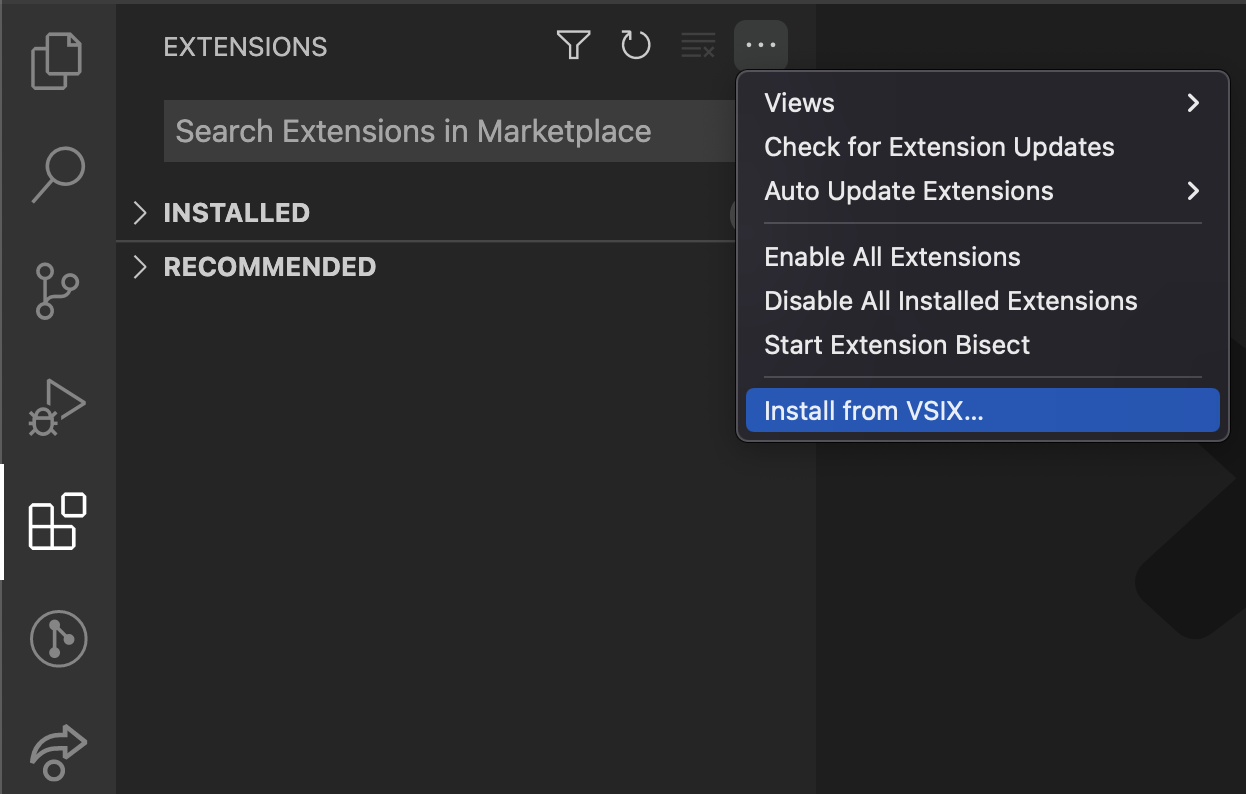Expand the INSTALLED section

point(236,213)
